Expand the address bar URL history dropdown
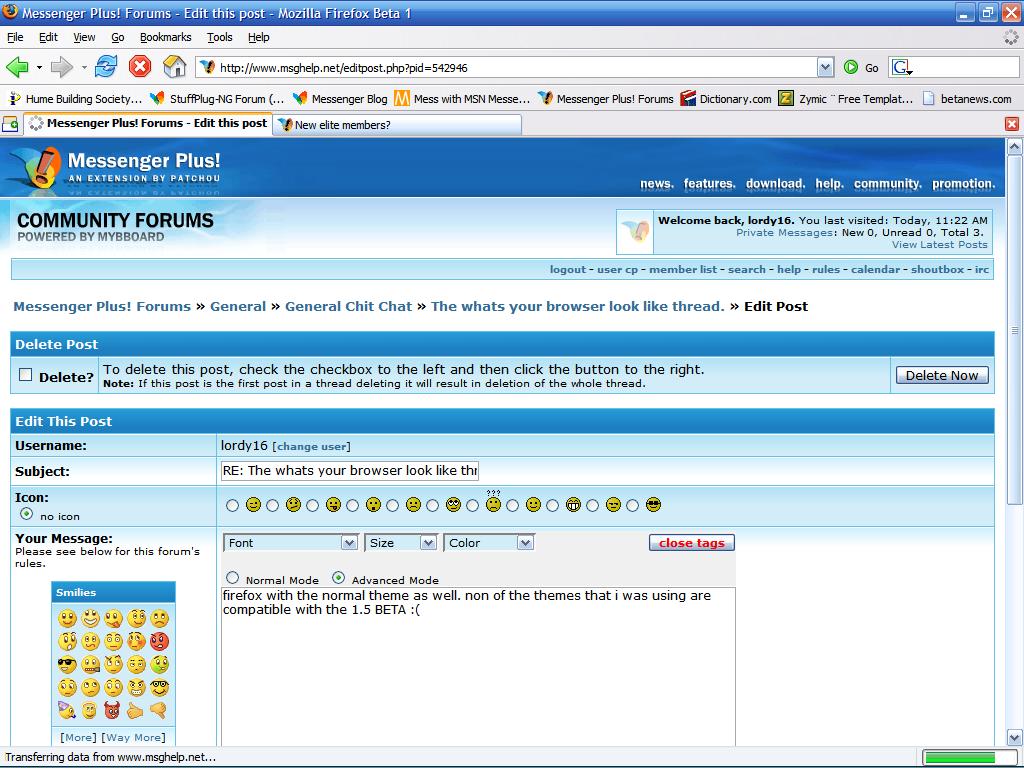 tap(825, 67)
